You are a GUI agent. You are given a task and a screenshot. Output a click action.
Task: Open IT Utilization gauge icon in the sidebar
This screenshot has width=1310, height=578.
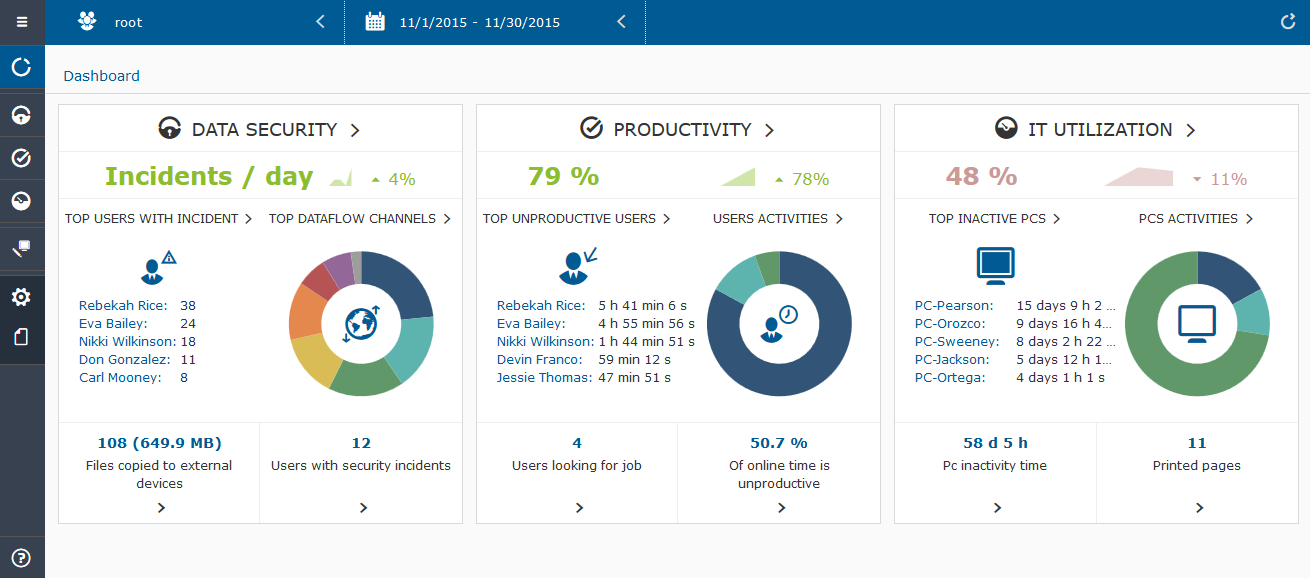coord(21,201)
